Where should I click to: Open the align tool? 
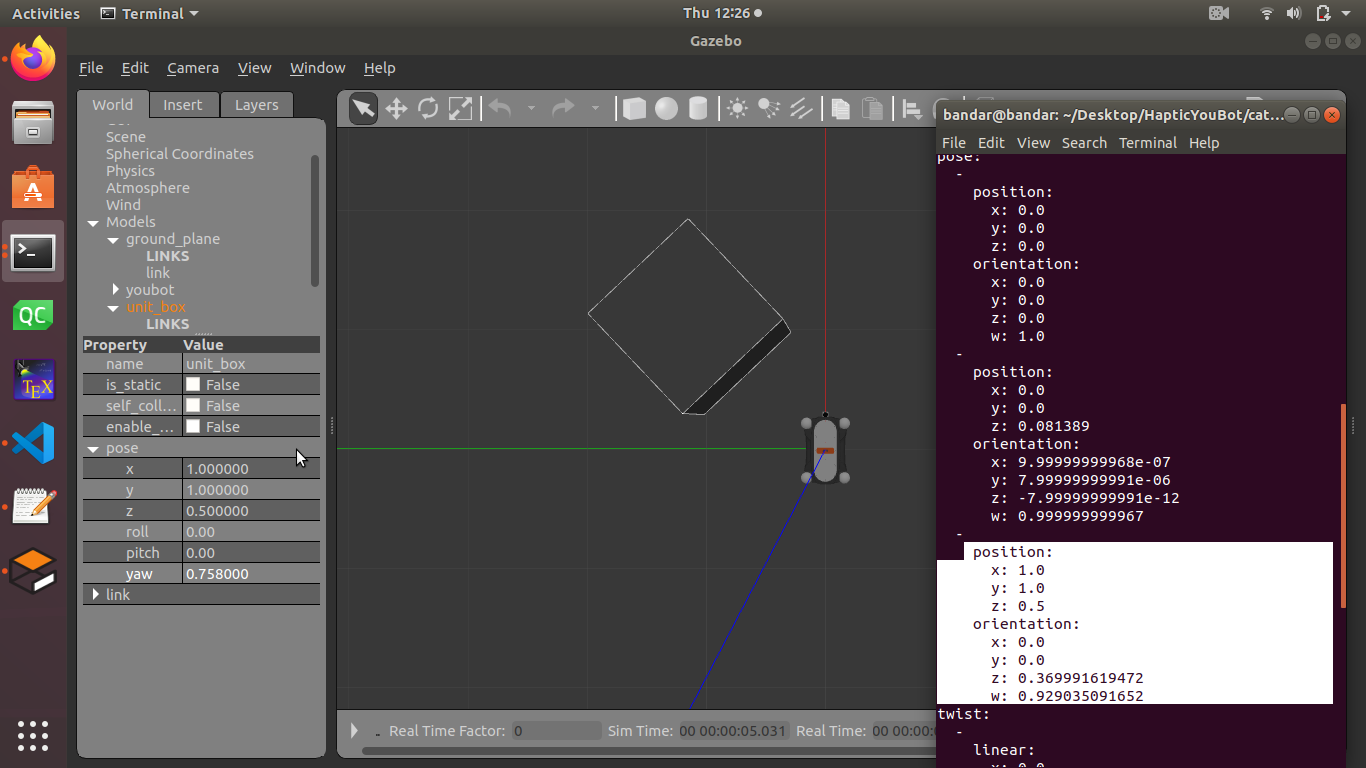tap(912, 108)
